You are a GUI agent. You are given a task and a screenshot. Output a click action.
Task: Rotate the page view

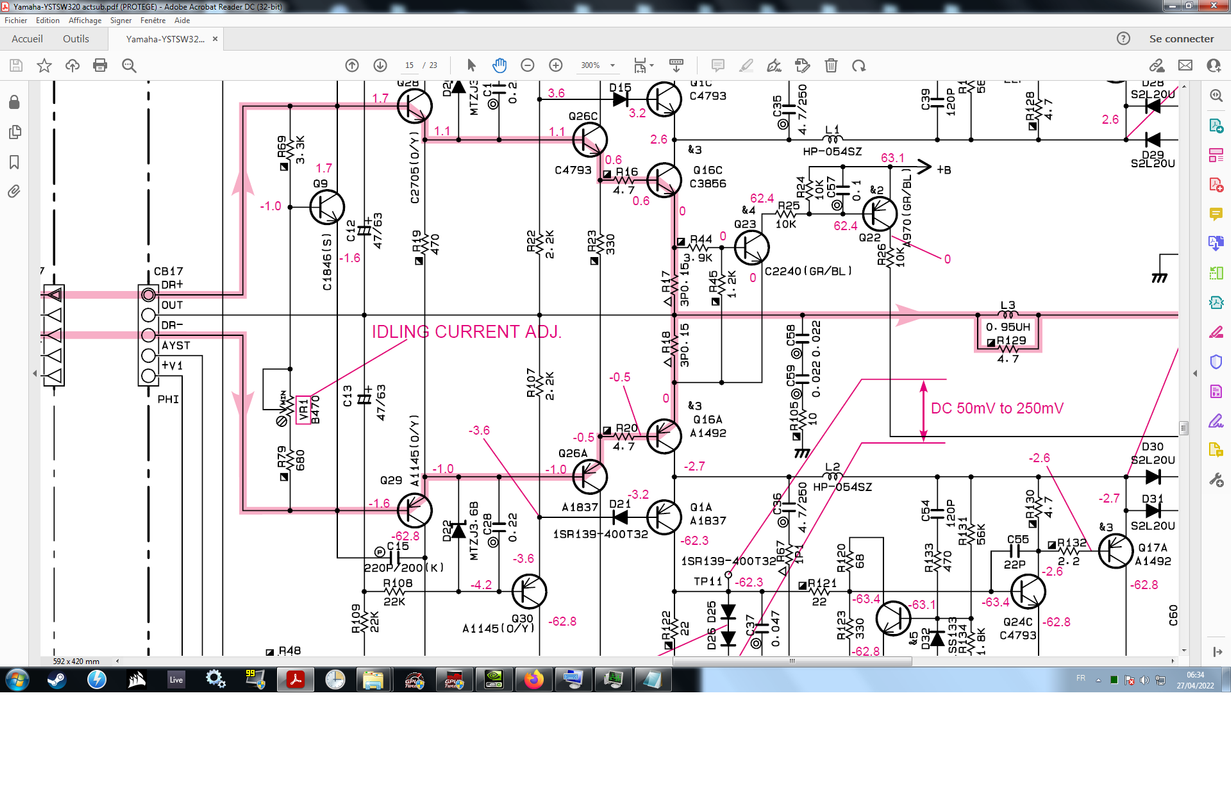859,65
